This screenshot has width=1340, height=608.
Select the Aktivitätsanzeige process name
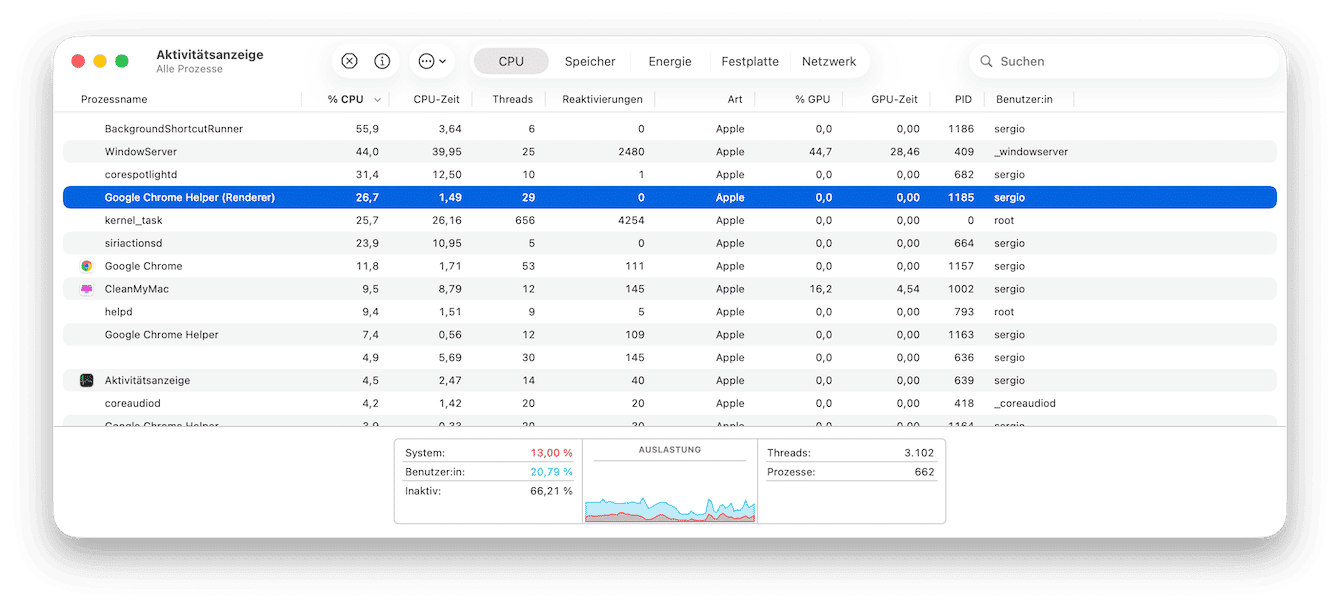click(x=147, y=380)
